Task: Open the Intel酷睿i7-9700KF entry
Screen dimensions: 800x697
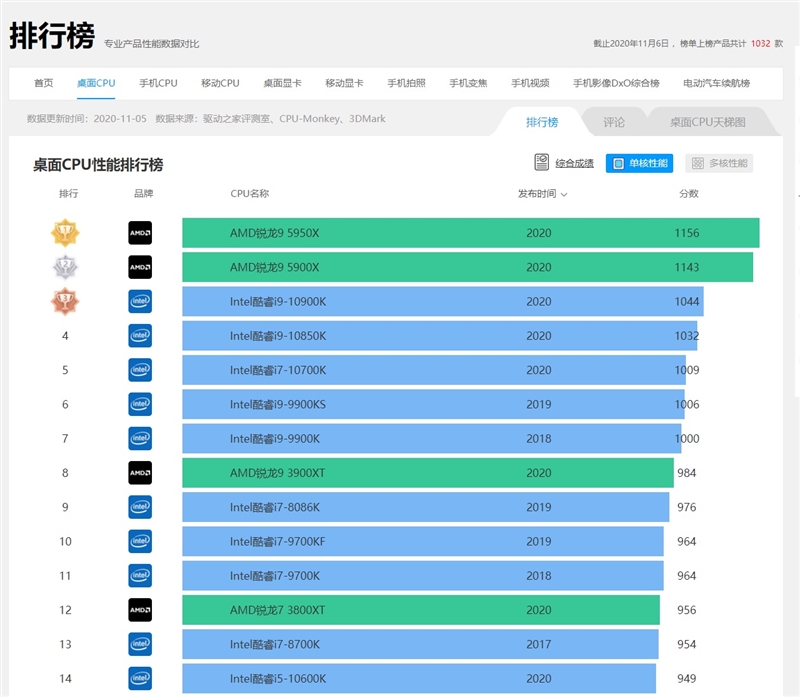Action: [423, 541]
